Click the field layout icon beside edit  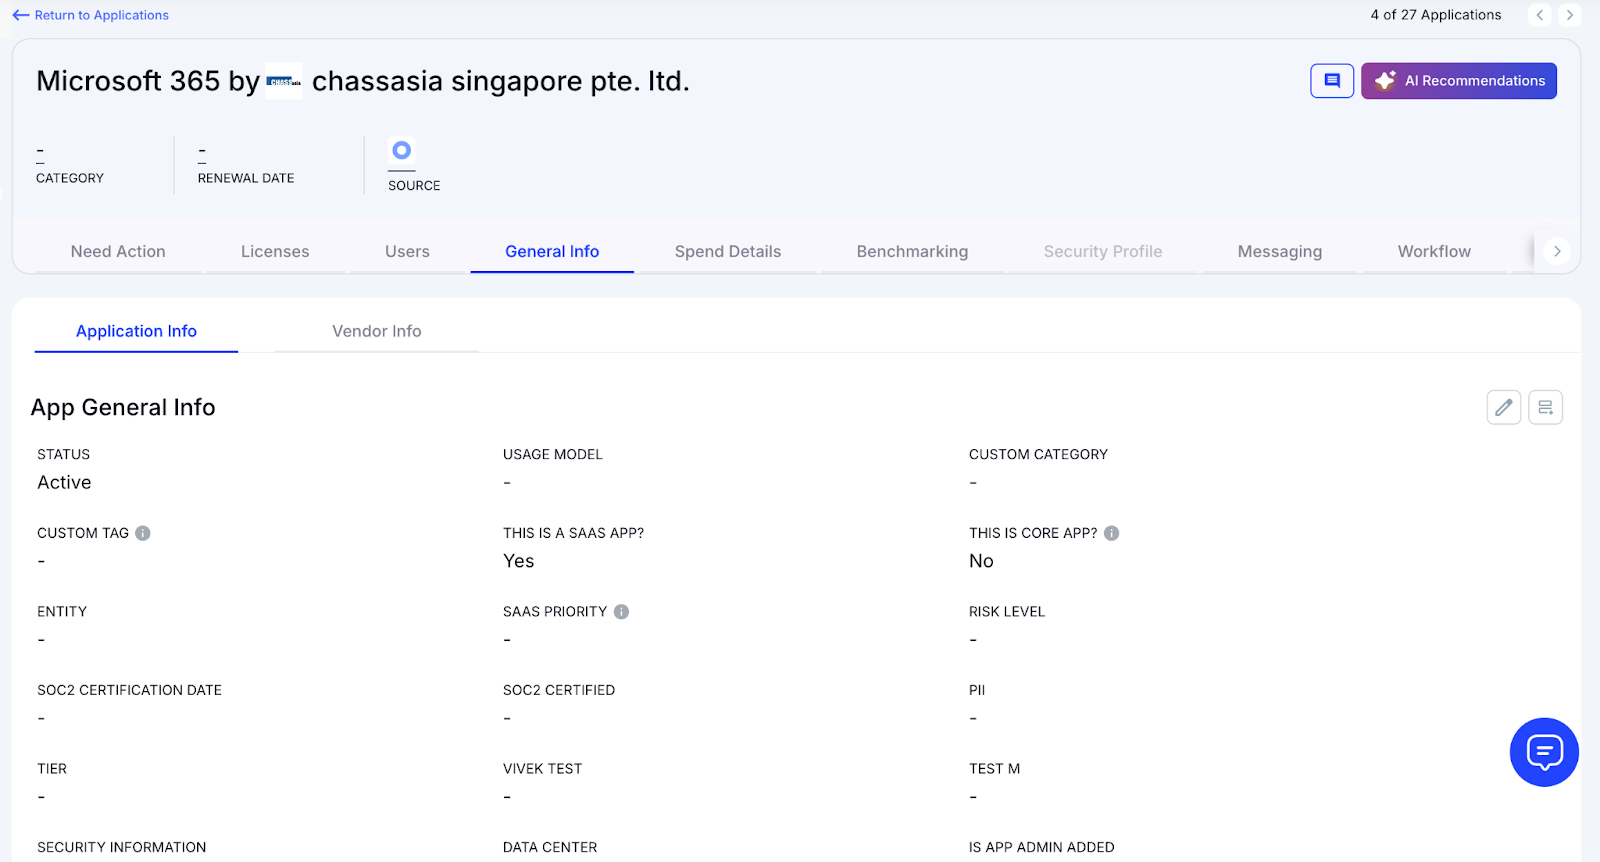[1545, 407]
